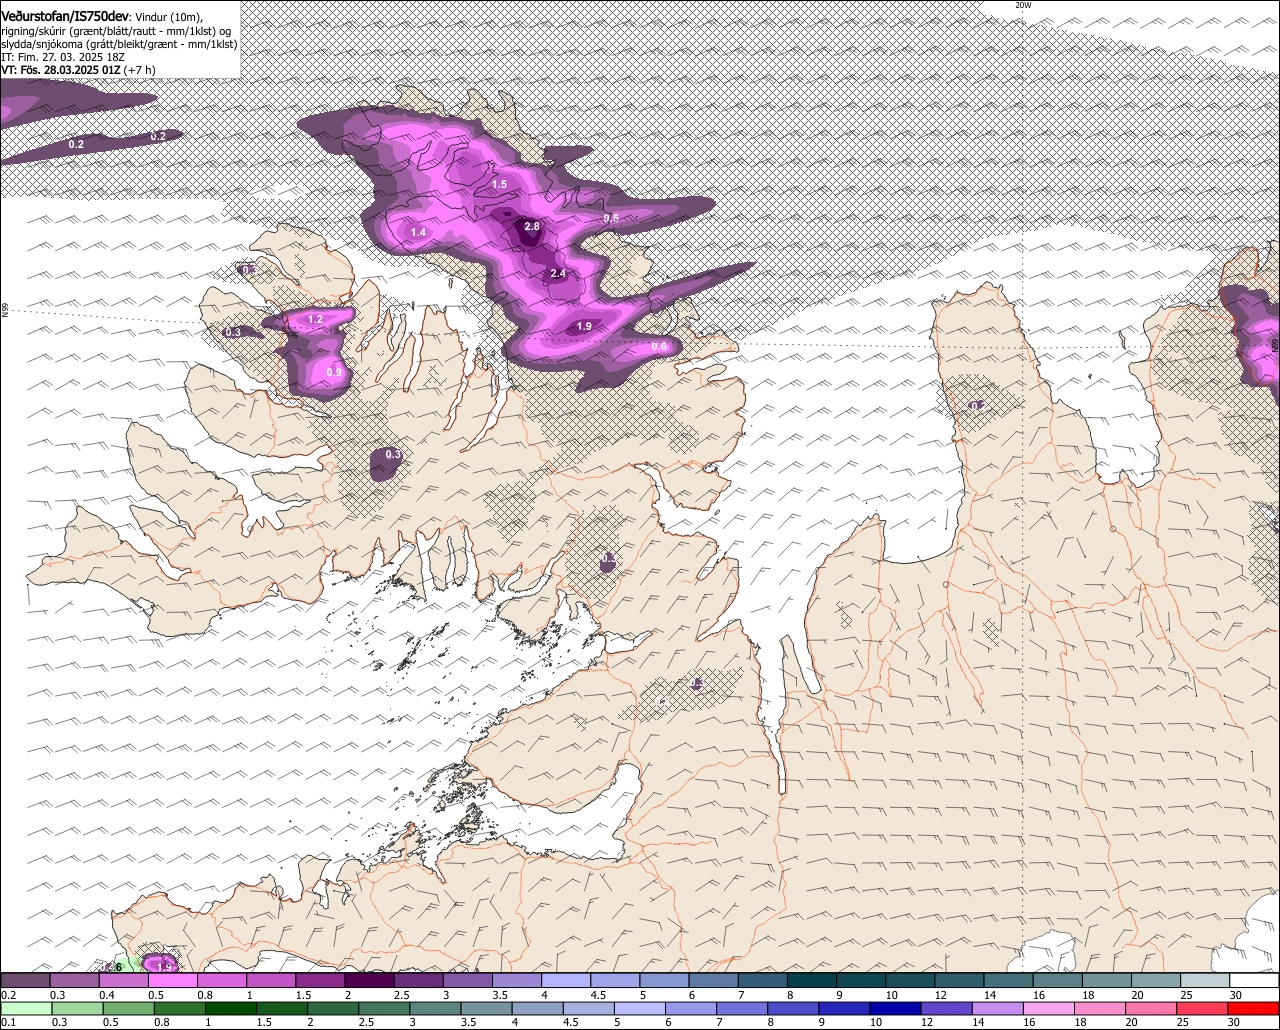The height and width of the screenshot is (1030, 1280).
Task: Pick the light purple 14 rain swatch
Action: pos(998,1009)
